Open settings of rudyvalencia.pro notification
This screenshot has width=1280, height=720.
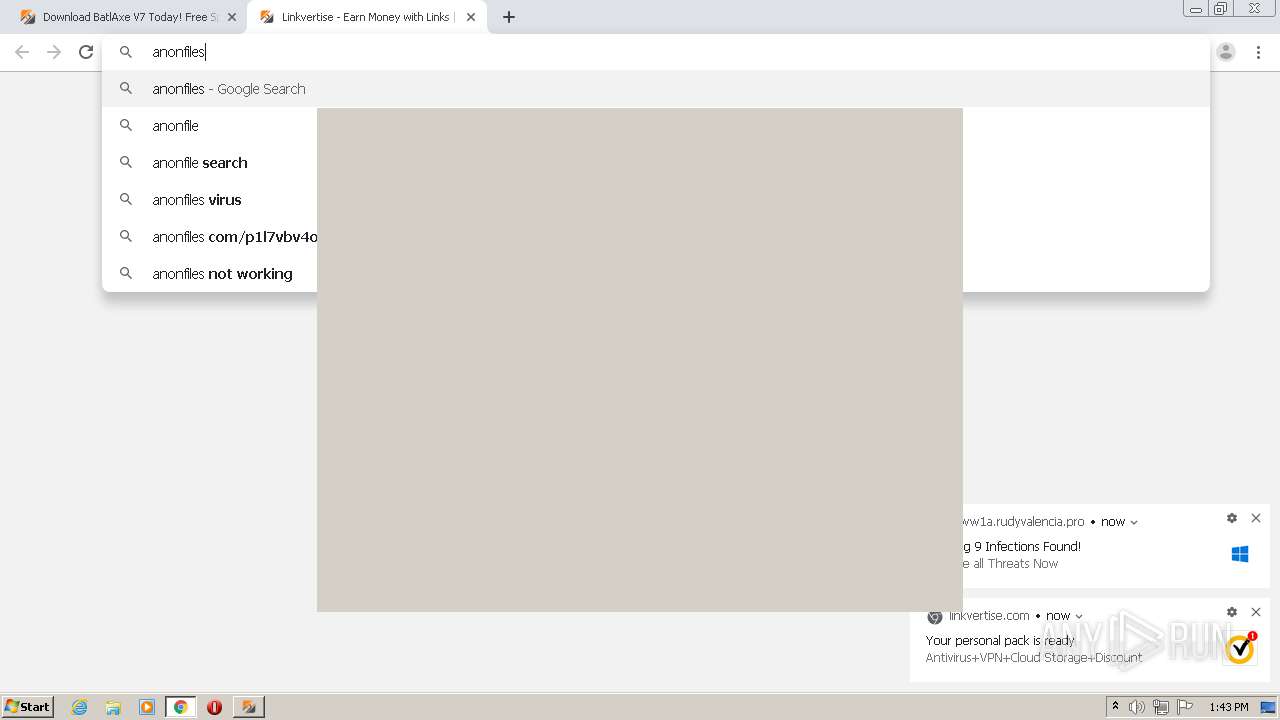[1232, 518]
